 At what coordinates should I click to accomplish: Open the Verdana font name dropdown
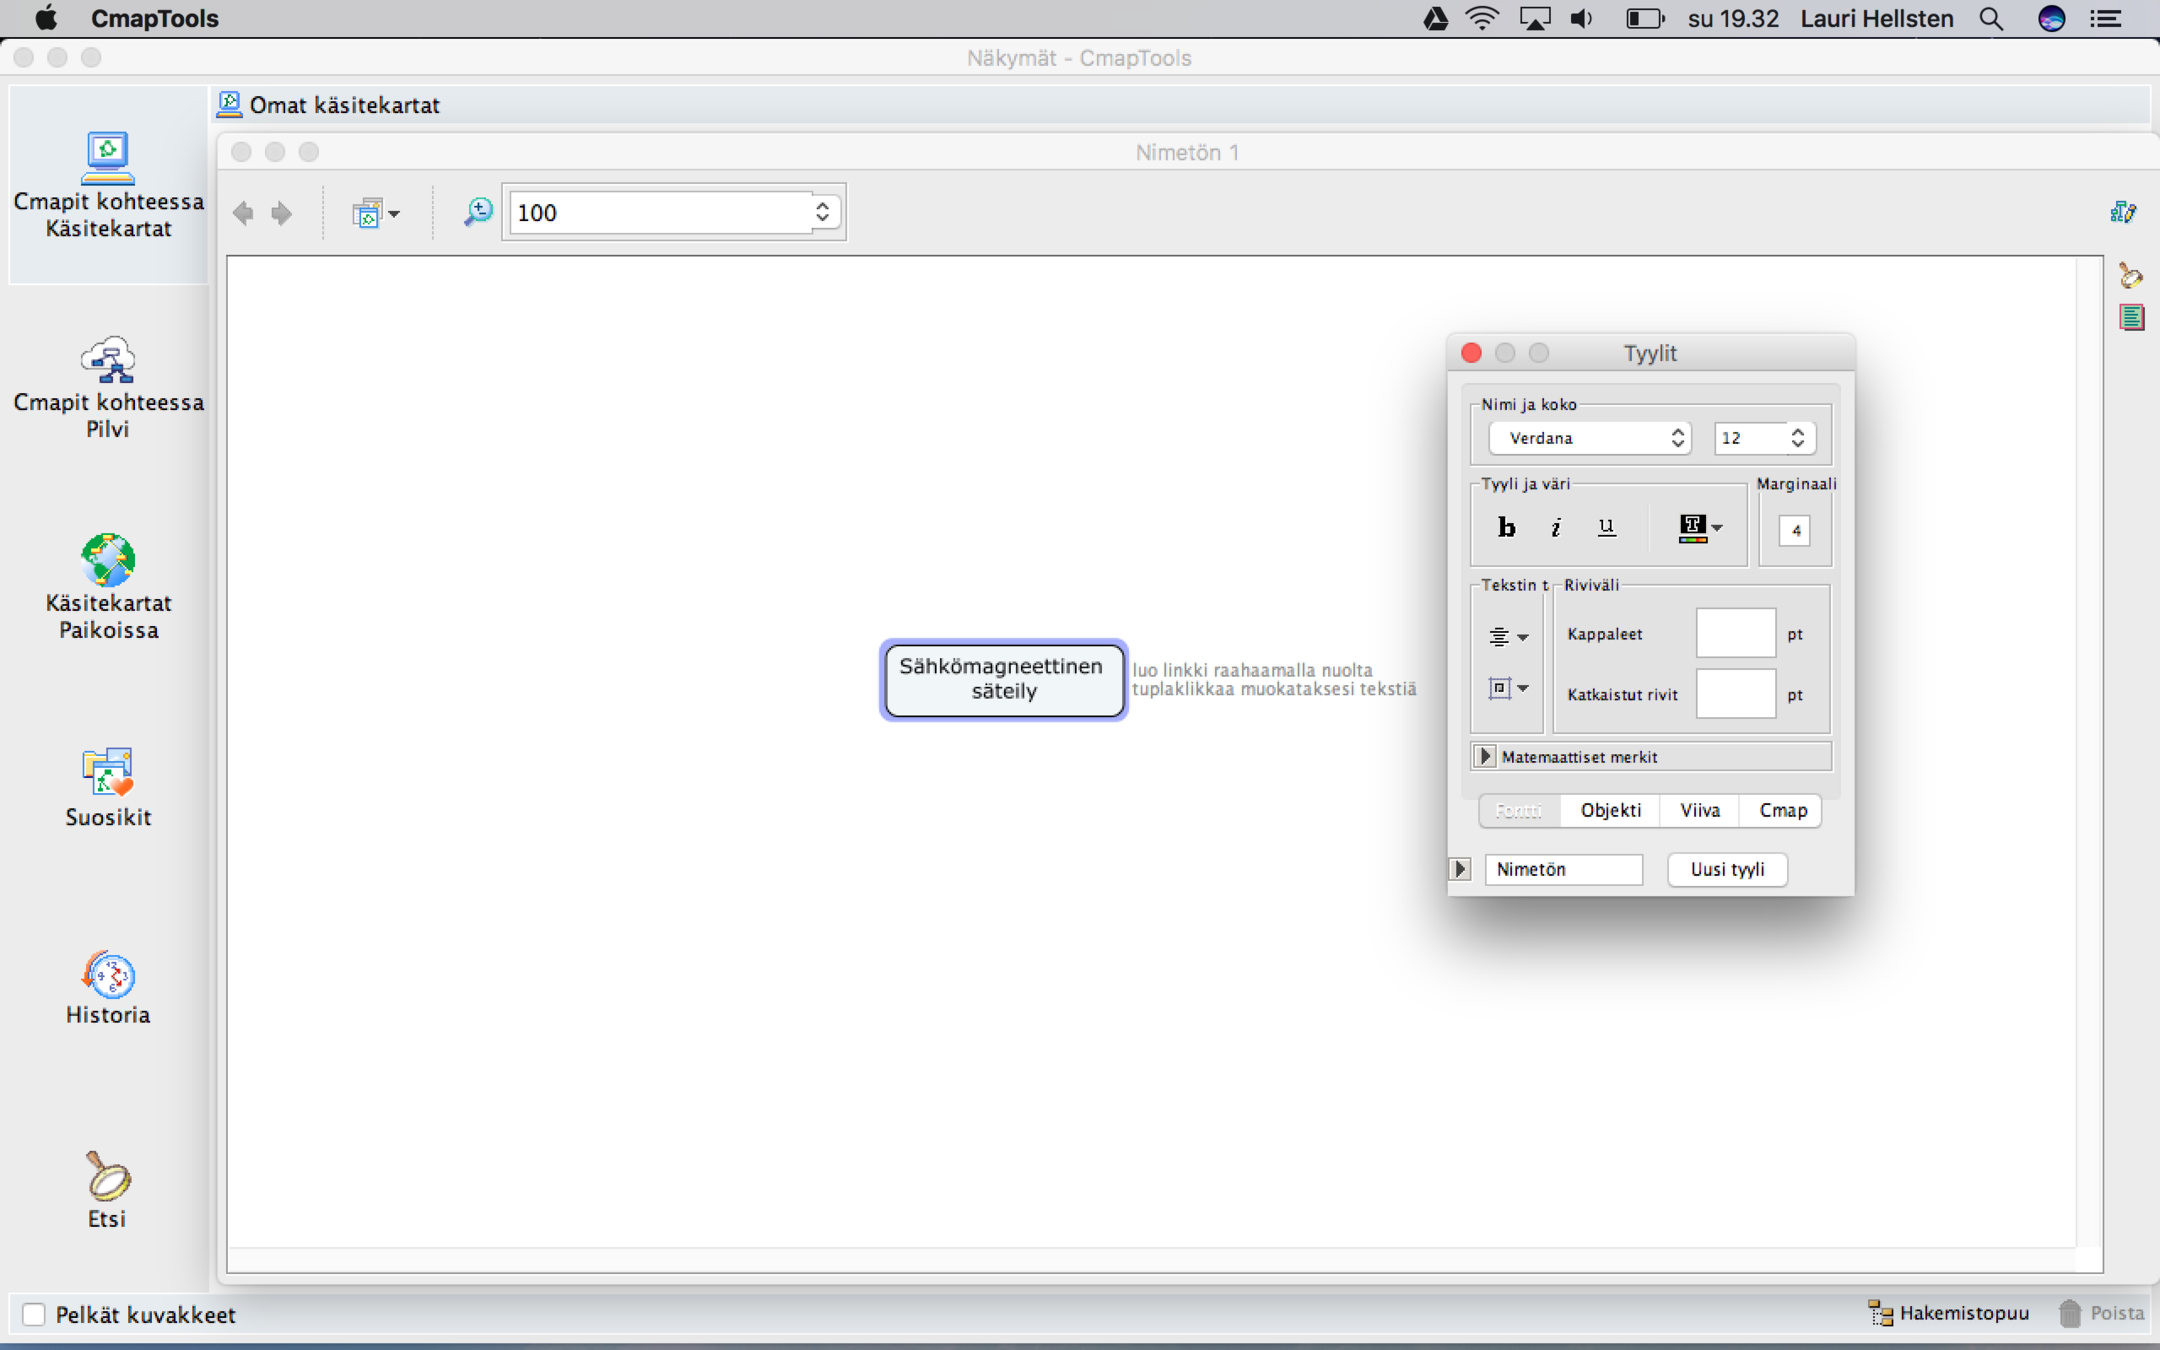[x=1590, y=438]
